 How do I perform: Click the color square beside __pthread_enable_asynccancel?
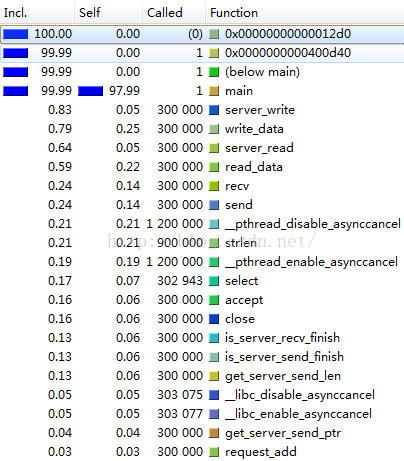point(214,262)
